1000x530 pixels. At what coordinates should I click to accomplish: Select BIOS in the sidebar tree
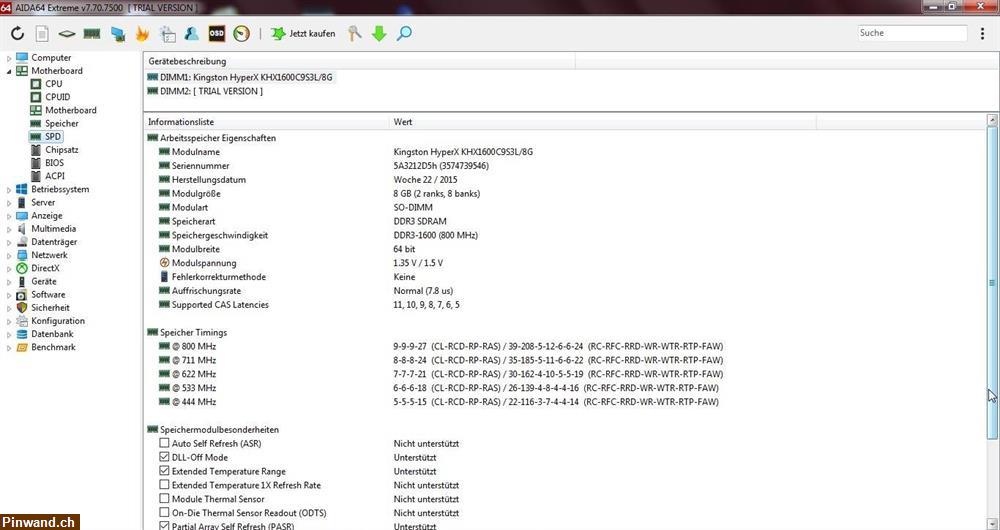54,163
